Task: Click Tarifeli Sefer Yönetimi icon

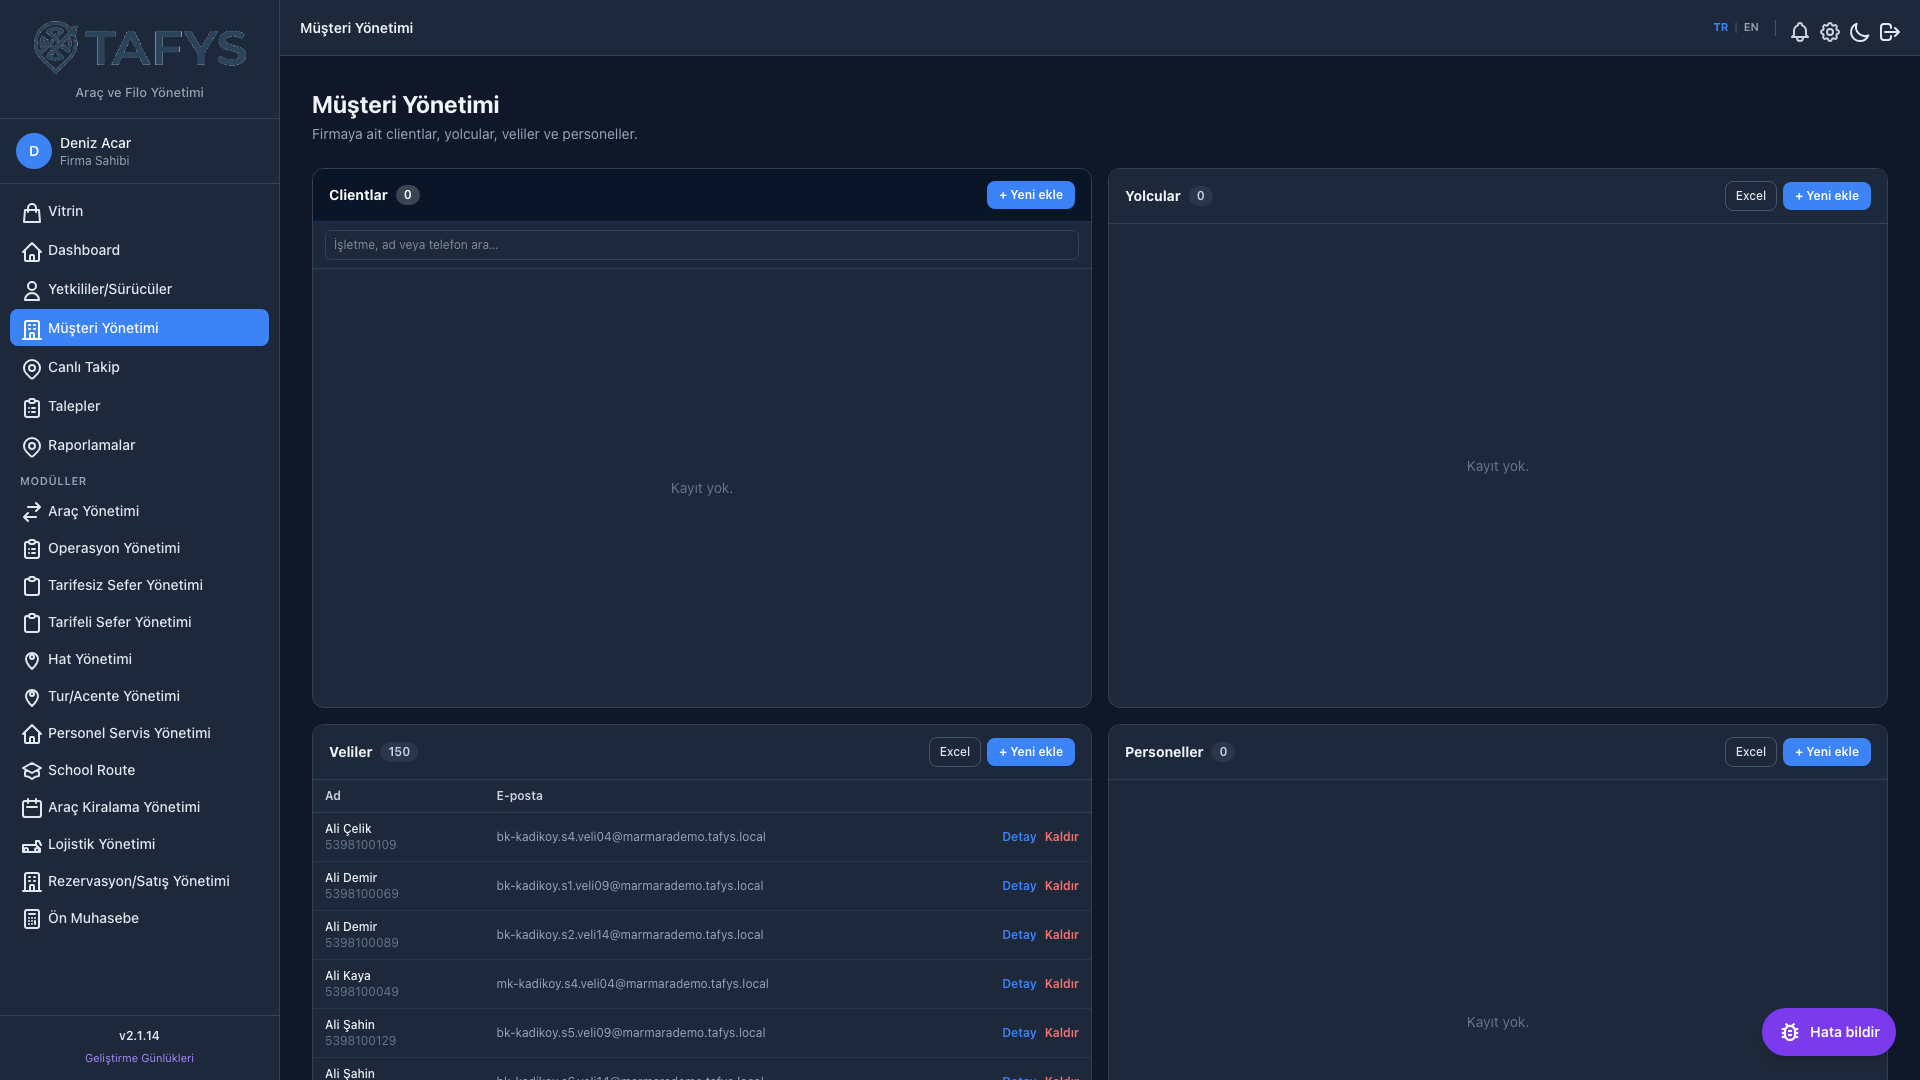Action: 32,623
